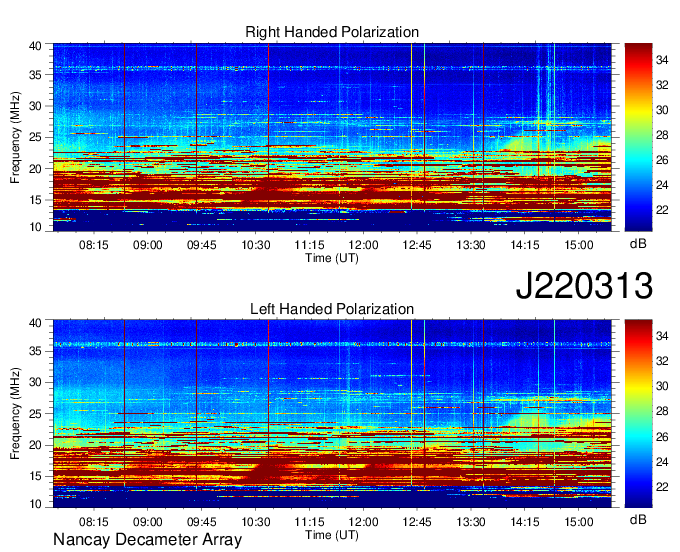Click the 10 MHz tick on Right Handed plot

[x=35, y=227]
